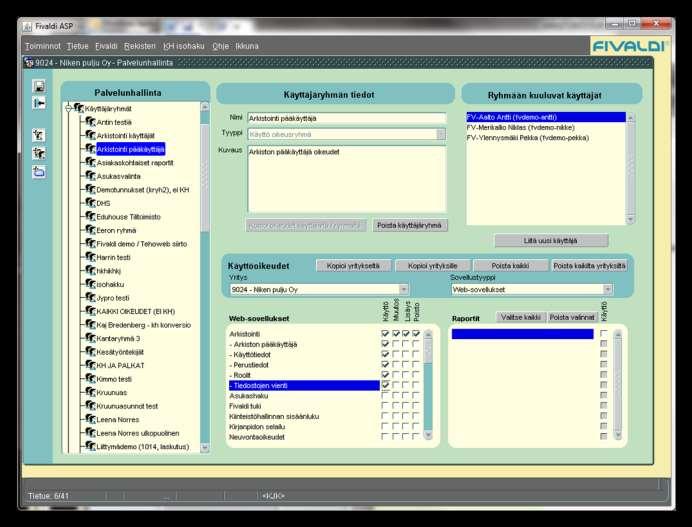
Task: Click group icon beside KH JA PALKAT
Action: (90, 365)
